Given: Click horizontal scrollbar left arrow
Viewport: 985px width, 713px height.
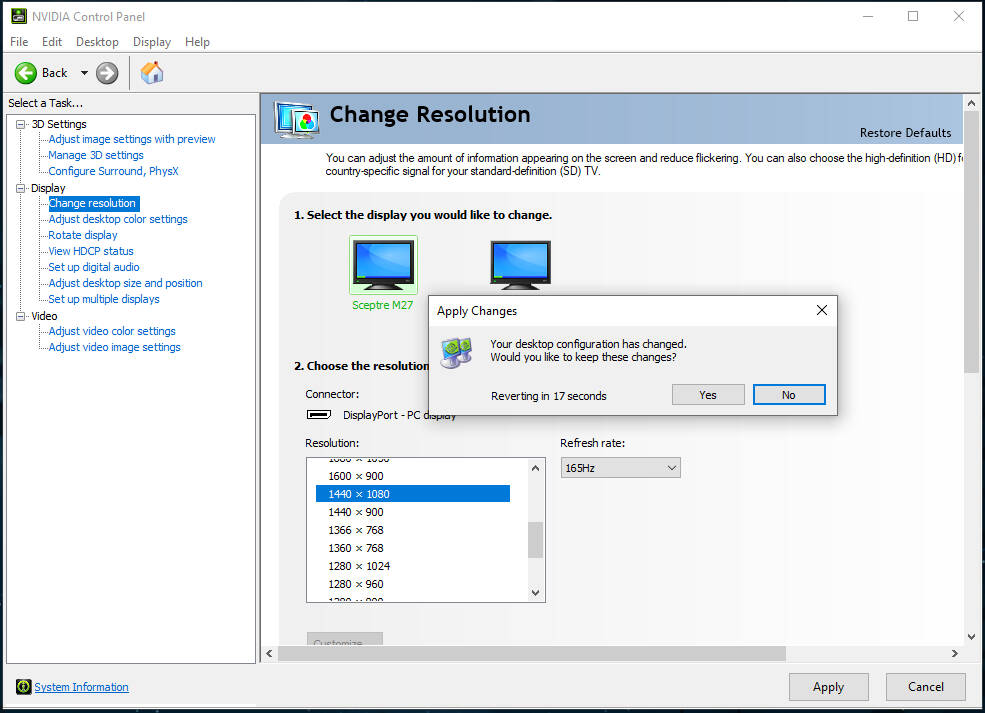Looking at the screenshot, I should (x=269, y=653).
